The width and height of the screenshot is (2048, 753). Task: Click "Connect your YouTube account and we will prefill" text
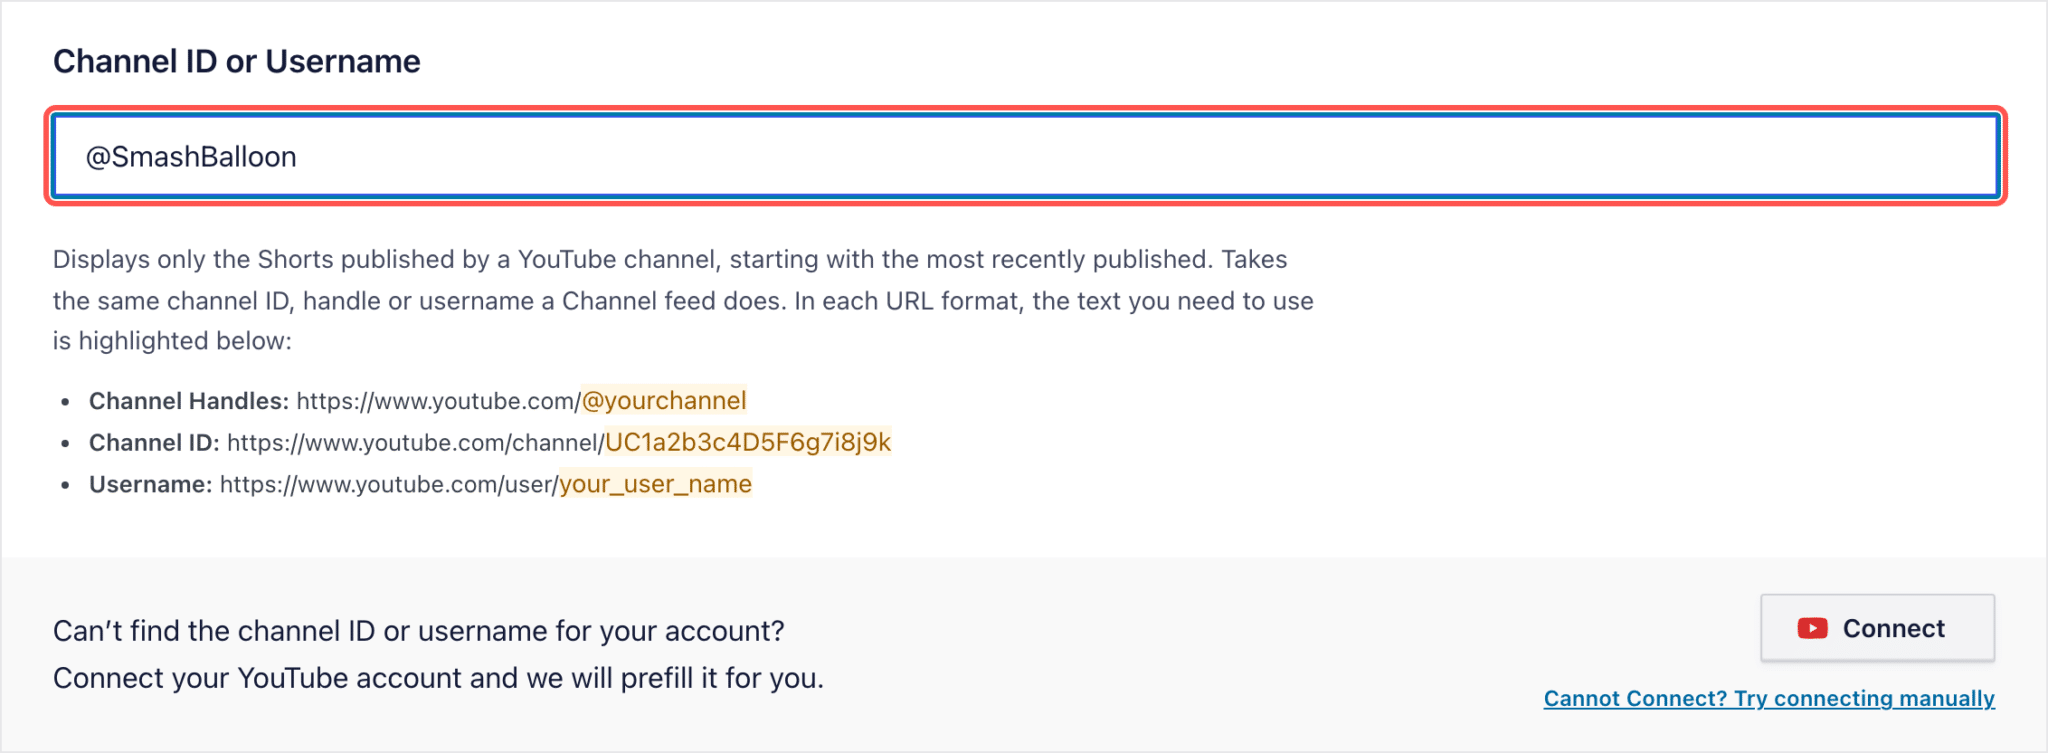(x=438, y=678)
